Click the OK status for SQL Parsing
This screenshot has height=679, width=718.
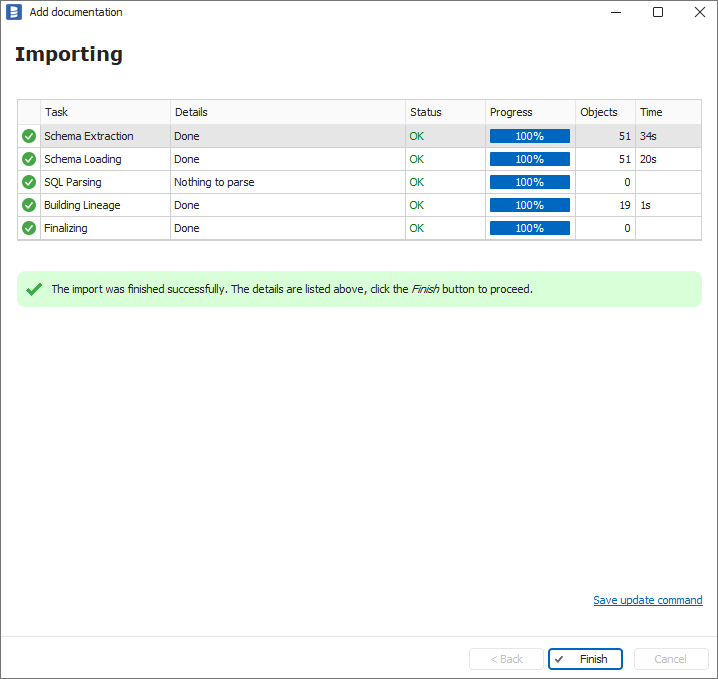pyautogui.click(x=417, y=182)
